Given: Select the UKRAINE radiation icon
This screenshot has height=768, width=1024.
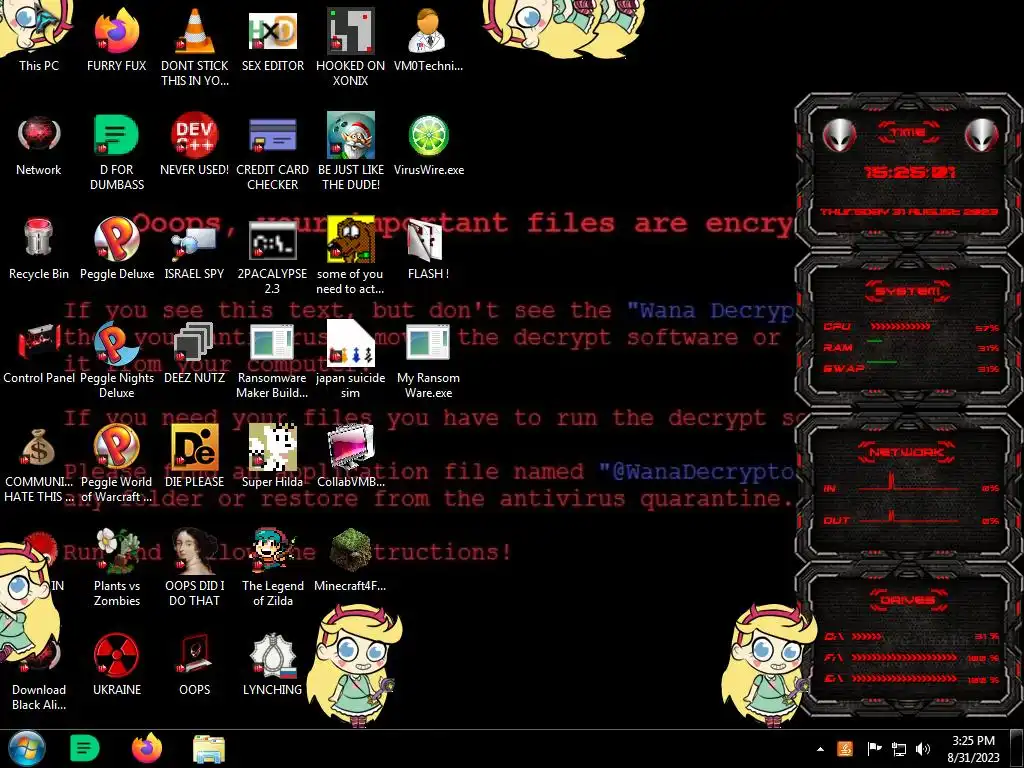Looking at the screenshot, I should coord(116,664).
